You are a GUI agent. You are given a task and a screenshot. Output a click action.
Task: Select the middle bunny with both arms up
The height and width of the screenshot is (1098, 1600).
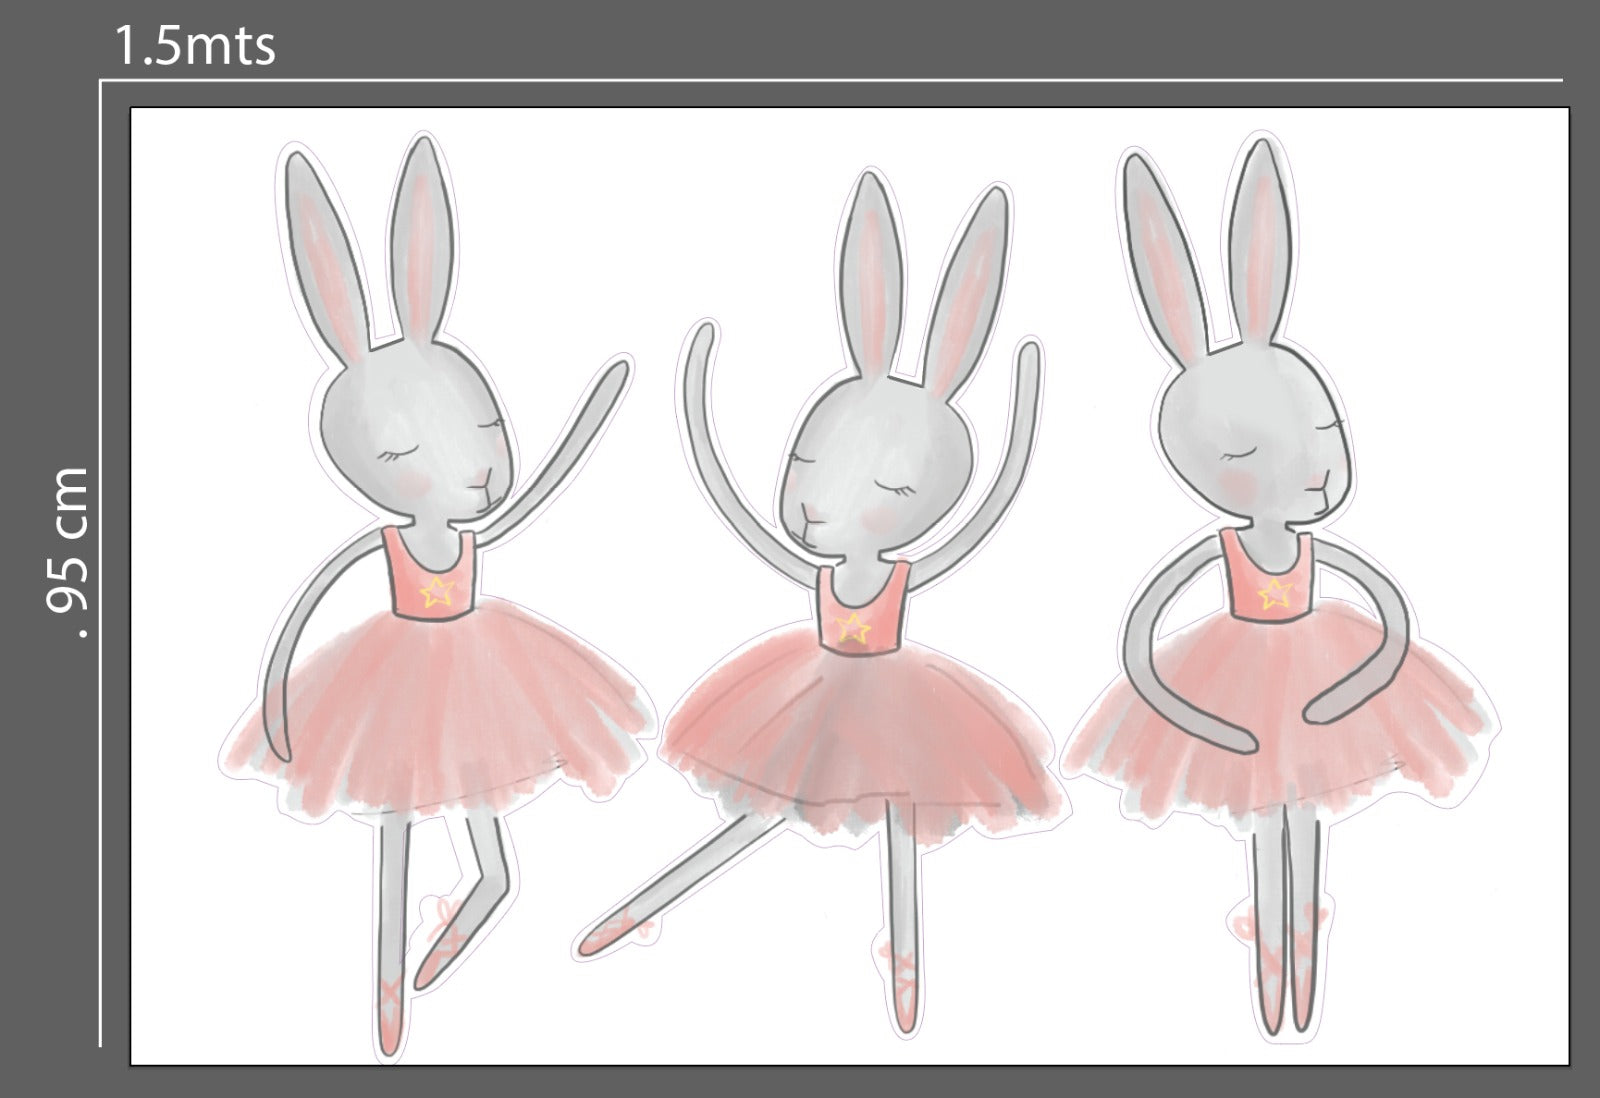point(822,603)
